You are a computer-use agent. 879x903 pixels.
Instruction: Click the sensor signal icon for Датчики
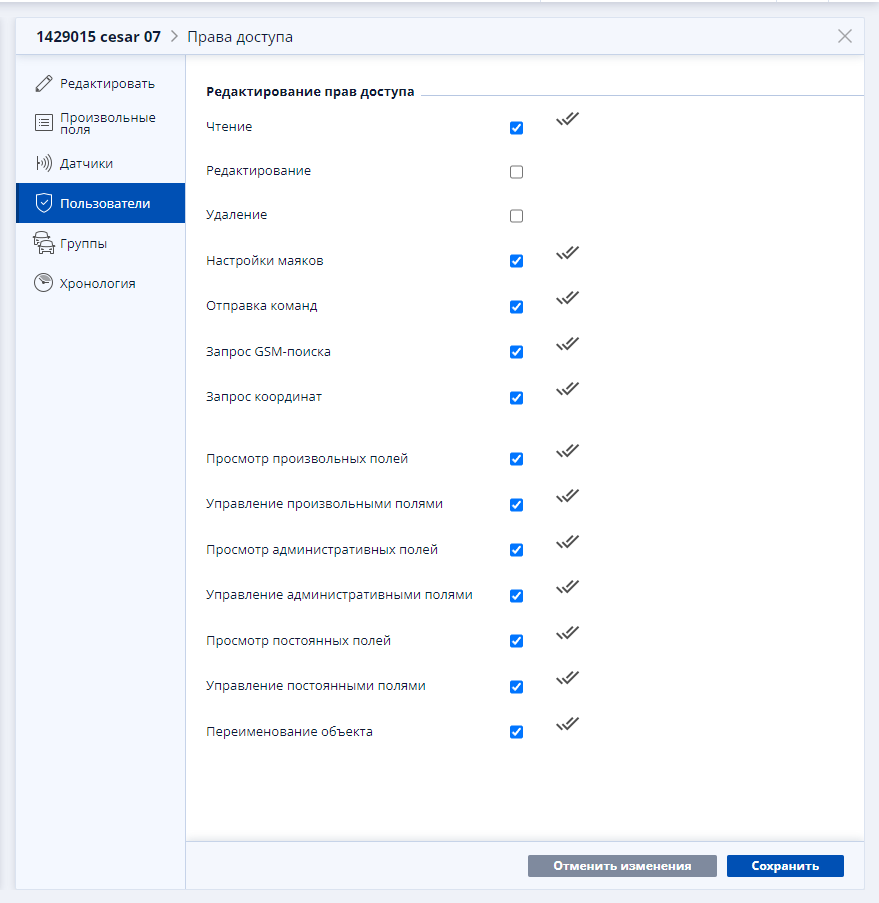pos(44,163)
